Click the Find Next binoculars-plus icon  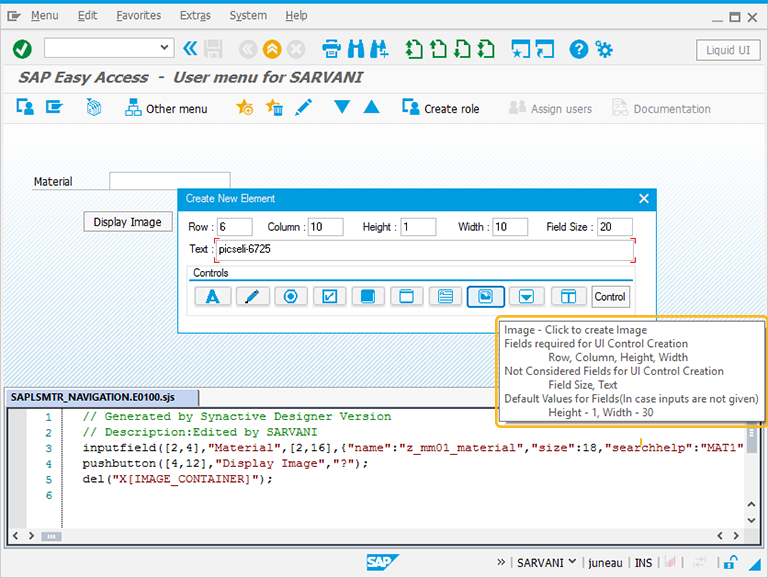click(x=380, y=49)
